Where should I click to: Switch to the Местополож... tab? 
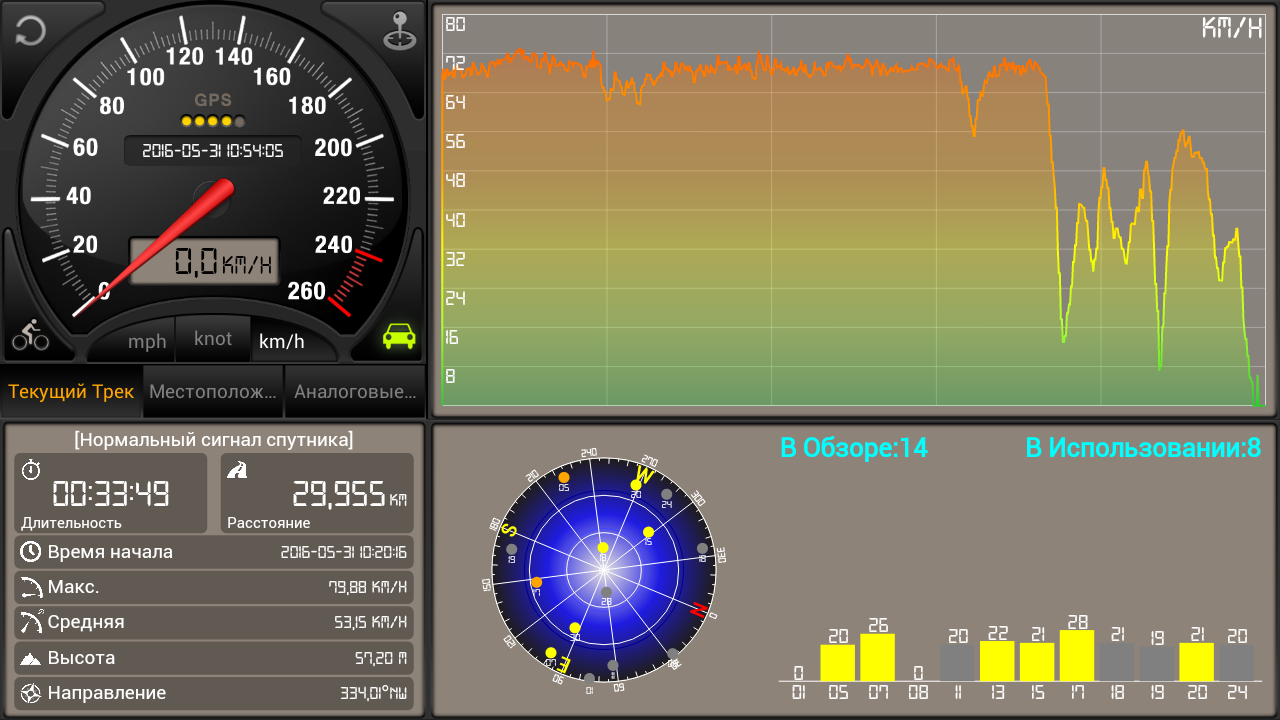[x=213, y=392]
